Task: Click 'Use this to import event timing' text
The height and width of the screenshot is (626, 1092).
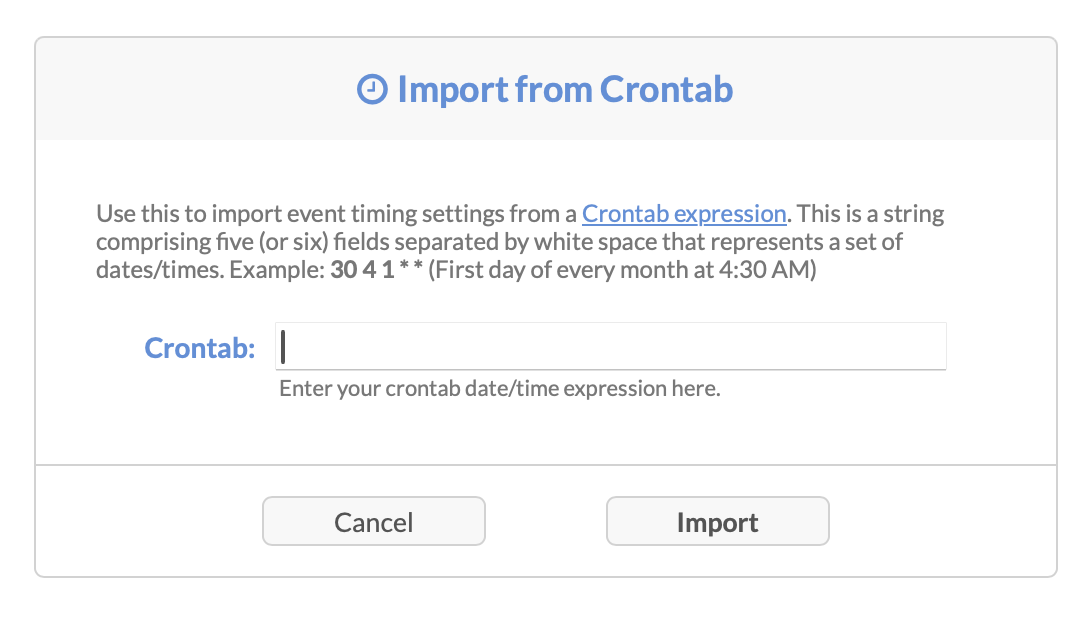Action: tap(240, 214)
